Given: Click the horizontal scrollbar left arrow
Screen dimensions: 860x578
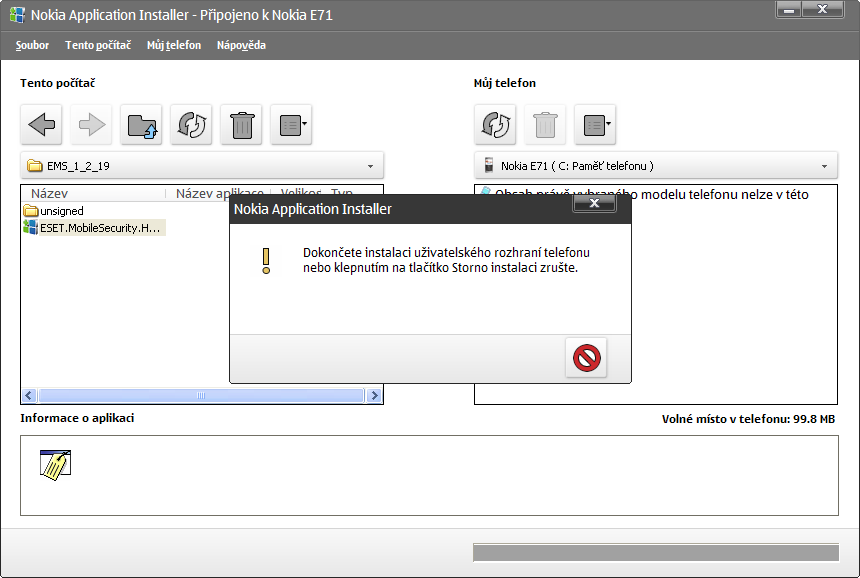Looking at the screenshot, I should pos(30,395).
